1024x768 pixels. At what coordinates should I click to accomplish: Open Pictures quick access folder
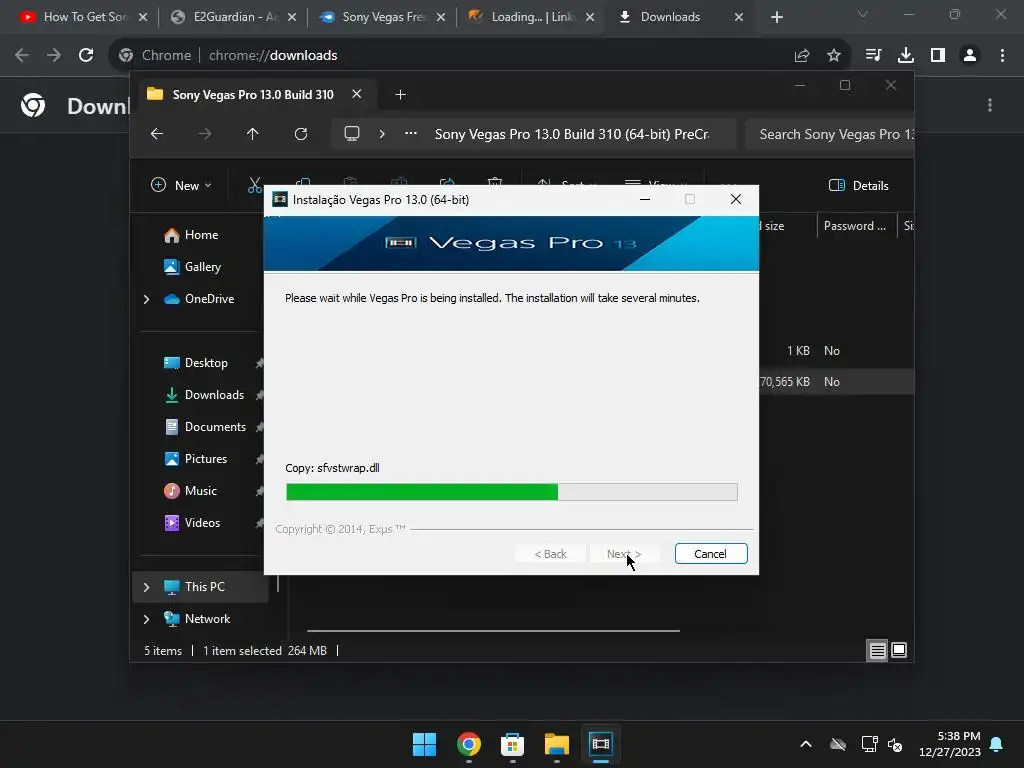(x=206, y=459)
